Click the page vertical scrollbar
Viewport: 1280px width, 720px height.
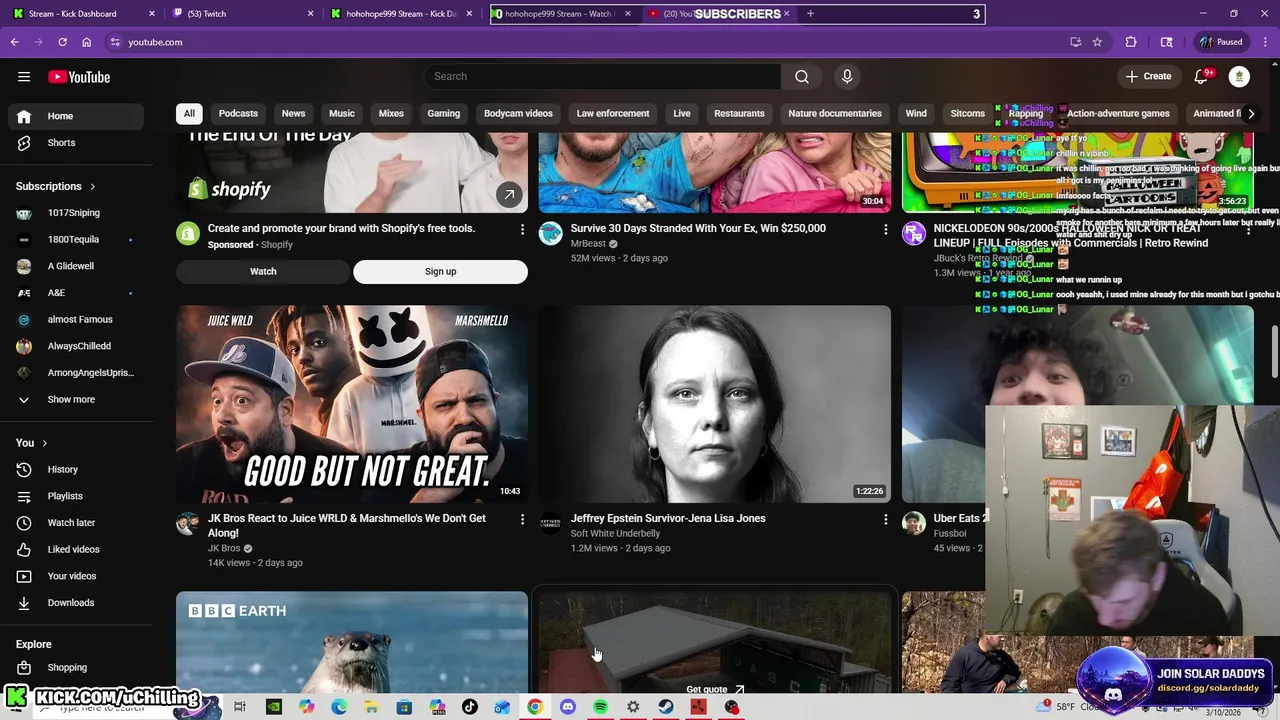(x=1274, y=350)
